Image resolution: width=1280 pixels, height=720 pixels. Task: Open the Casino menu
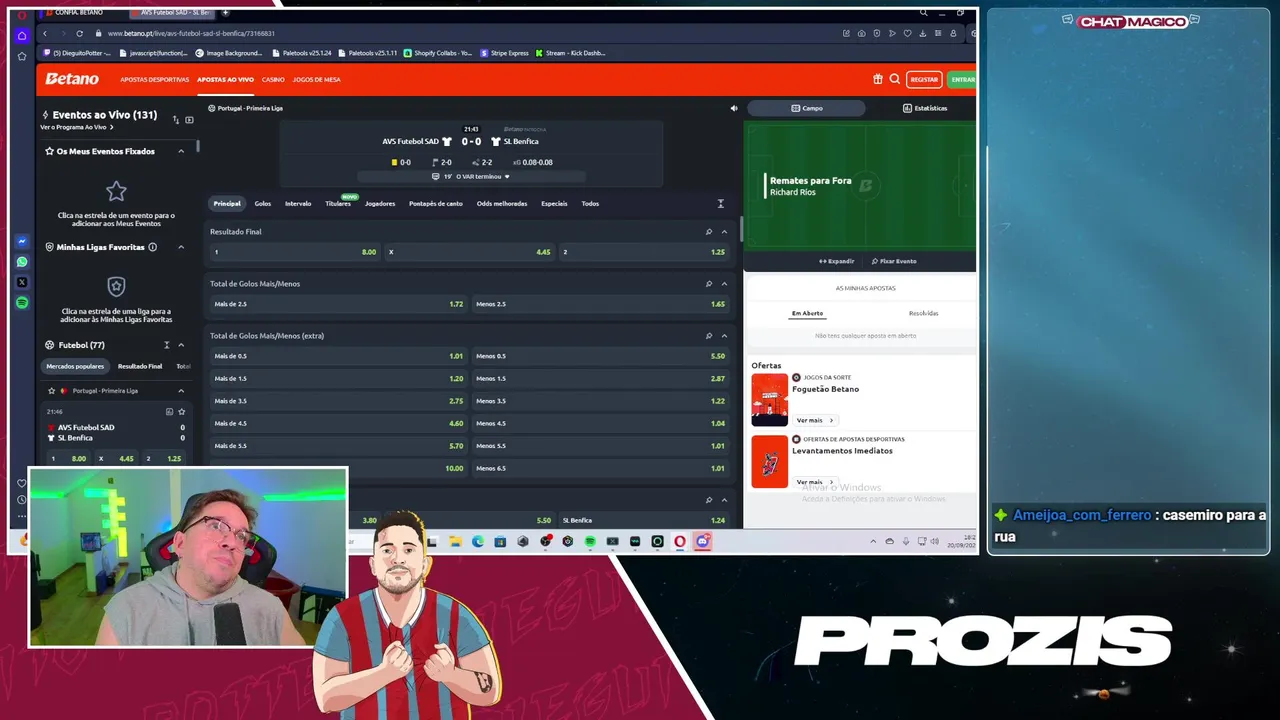[273, 80]
